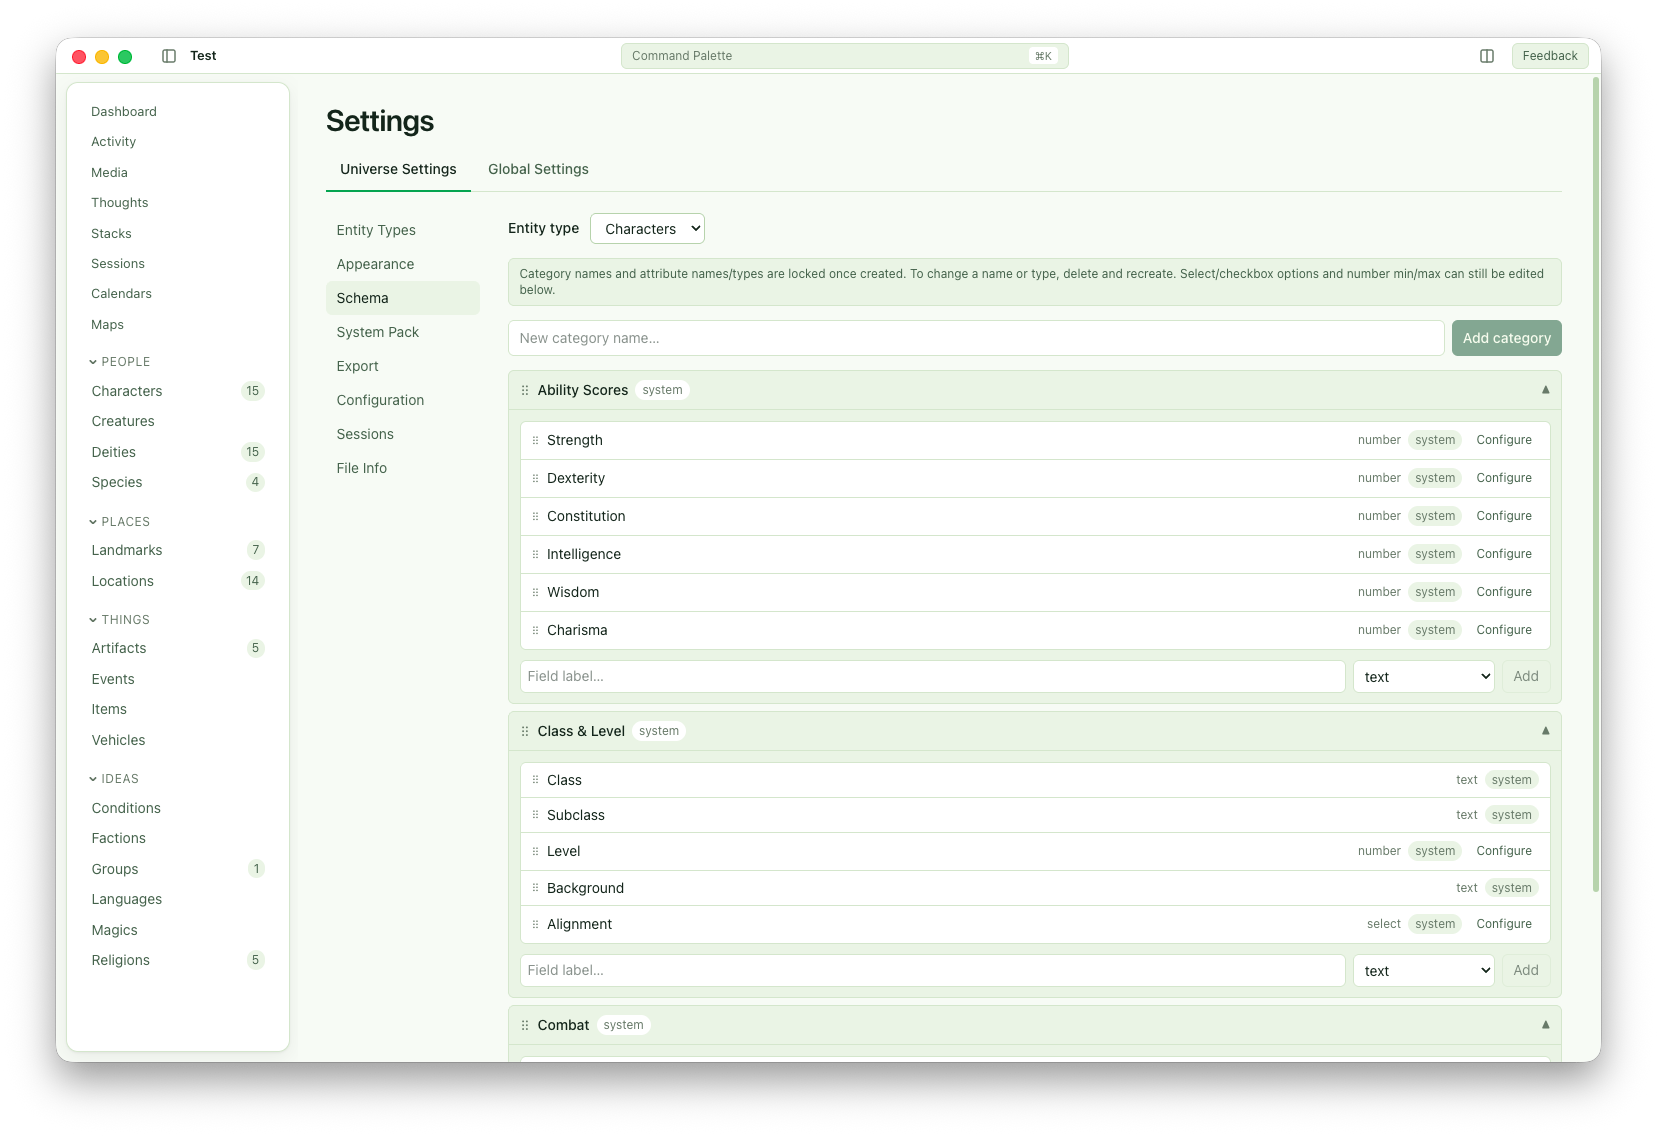Configure the Level attribute
The width and height of the screenshot is (1657, 1136).
click(x=1504, y=851)
